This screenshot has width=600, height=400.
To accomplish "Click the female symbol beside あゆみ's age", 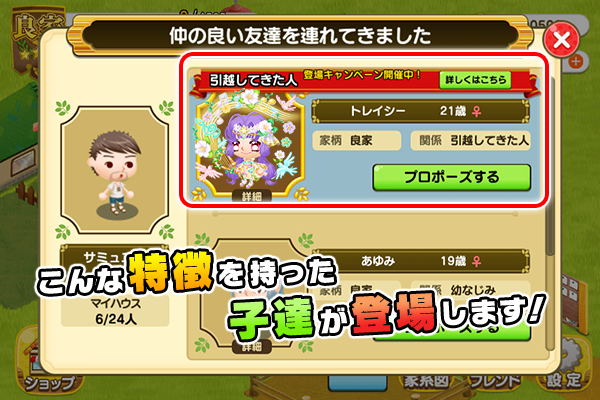I will (x=477, y=261).
